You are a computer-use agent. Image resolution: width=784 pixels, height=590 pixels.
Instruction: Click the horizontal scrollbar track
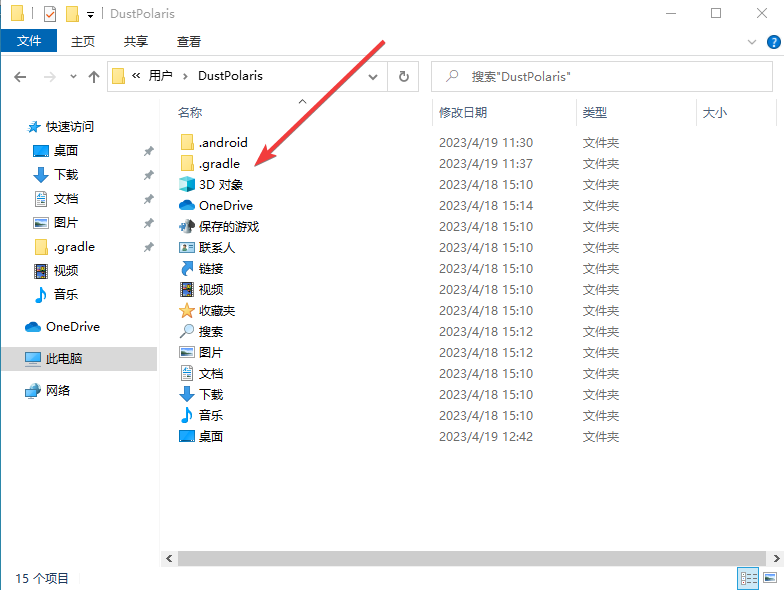(472, 558)
